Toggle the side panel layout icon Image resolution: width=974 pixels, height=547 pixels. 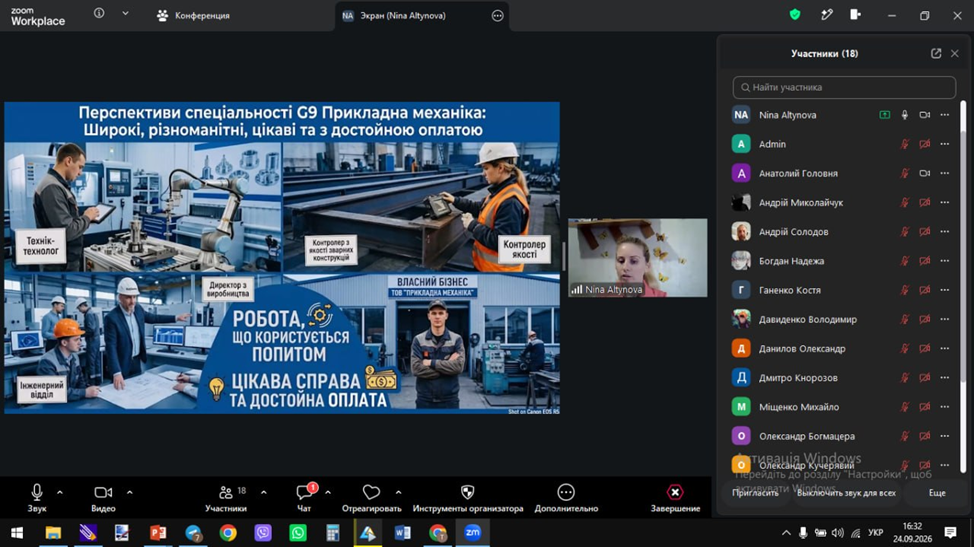(x=855, y=14)
